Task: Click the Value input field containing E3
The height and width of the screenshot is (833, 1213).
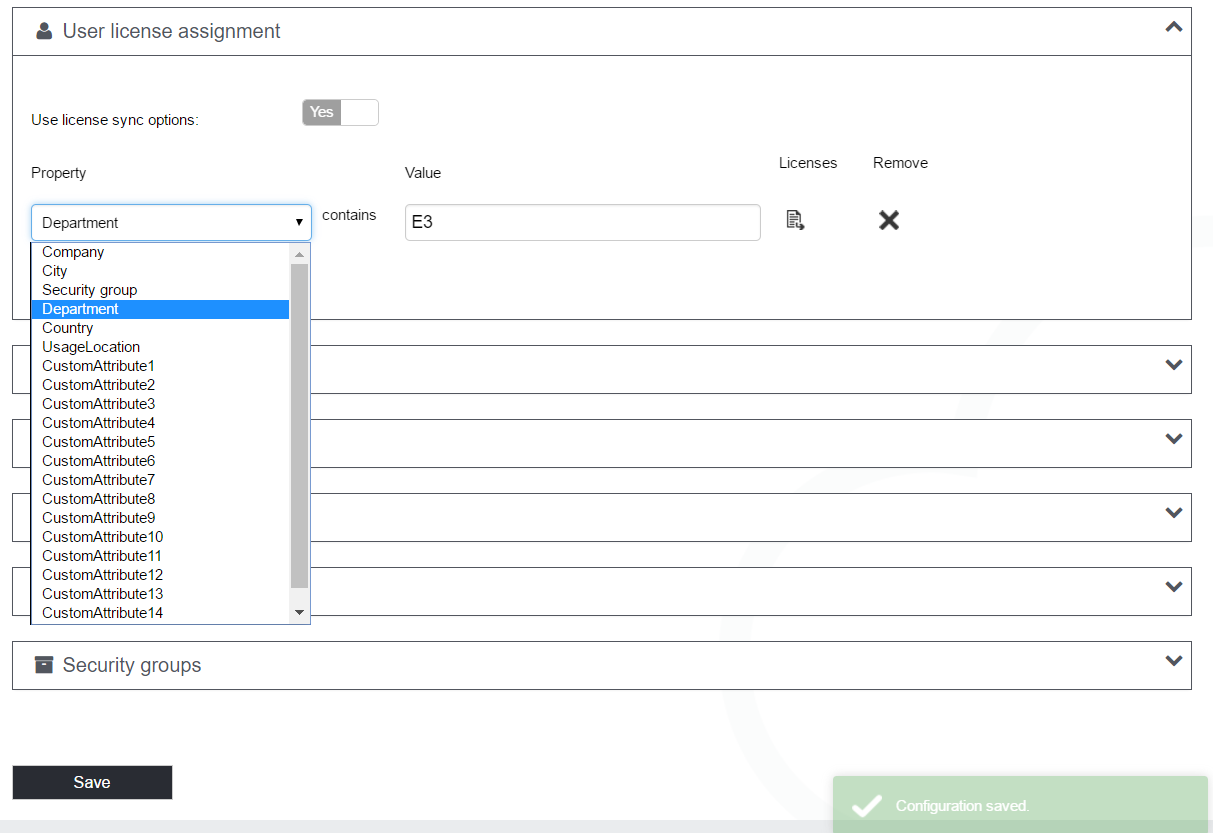Action: click(x=582, y=223)
